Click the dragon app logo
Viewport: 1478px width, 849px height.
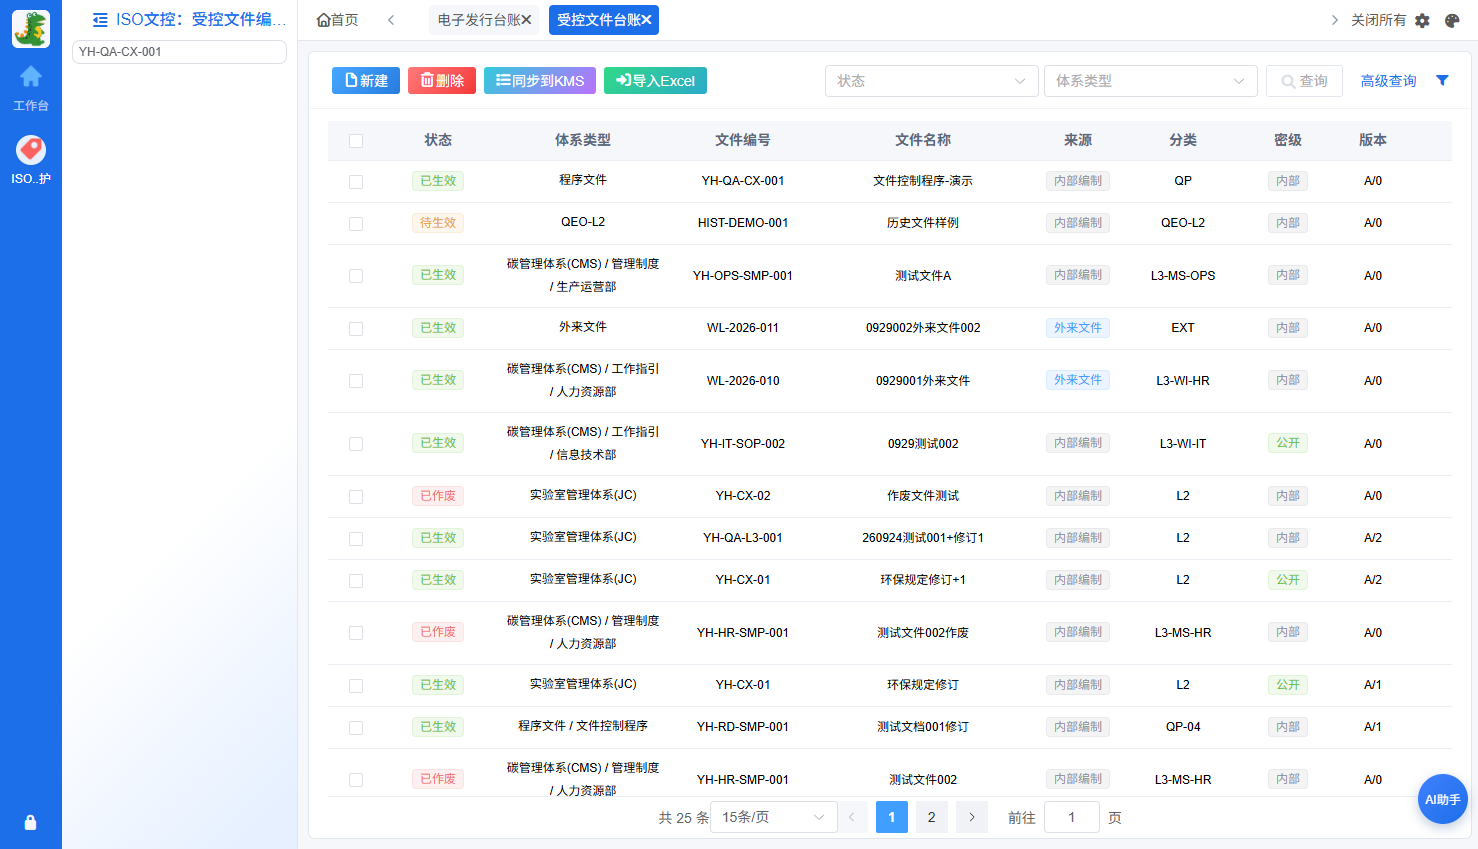point(31,29)
